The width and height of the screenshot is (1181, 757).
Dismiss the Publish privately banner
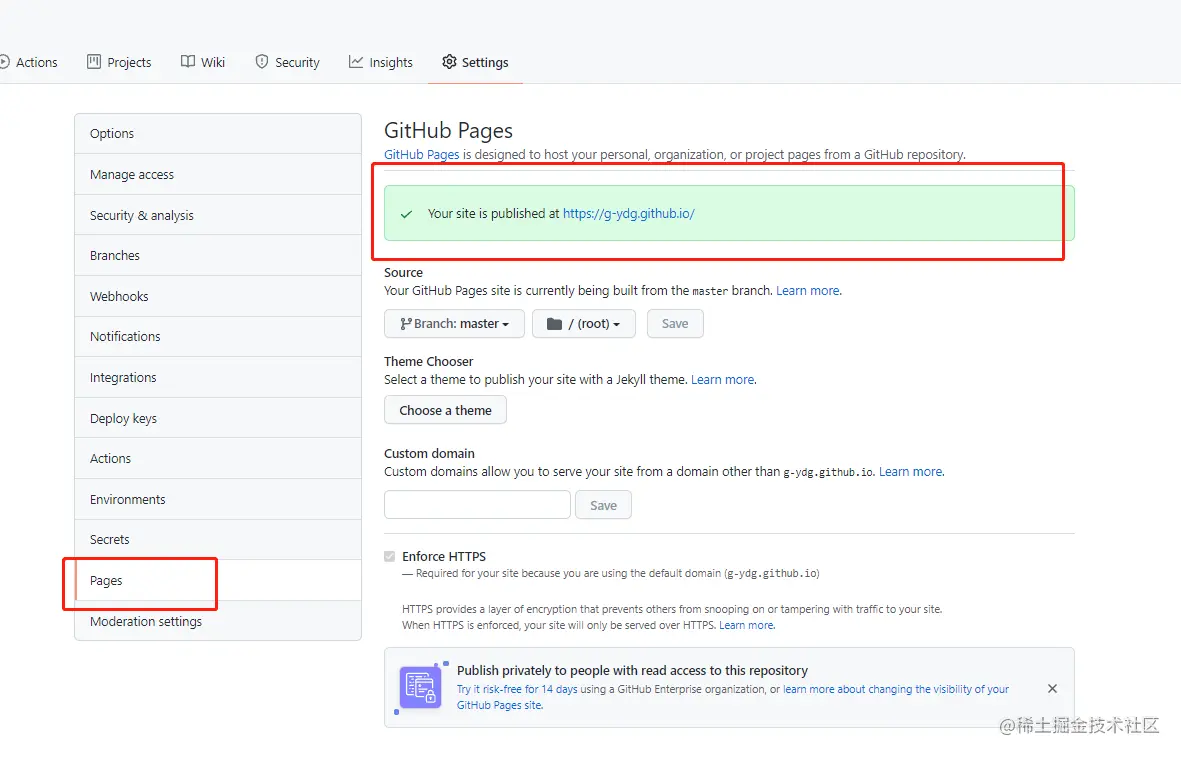pos(1052,688)
